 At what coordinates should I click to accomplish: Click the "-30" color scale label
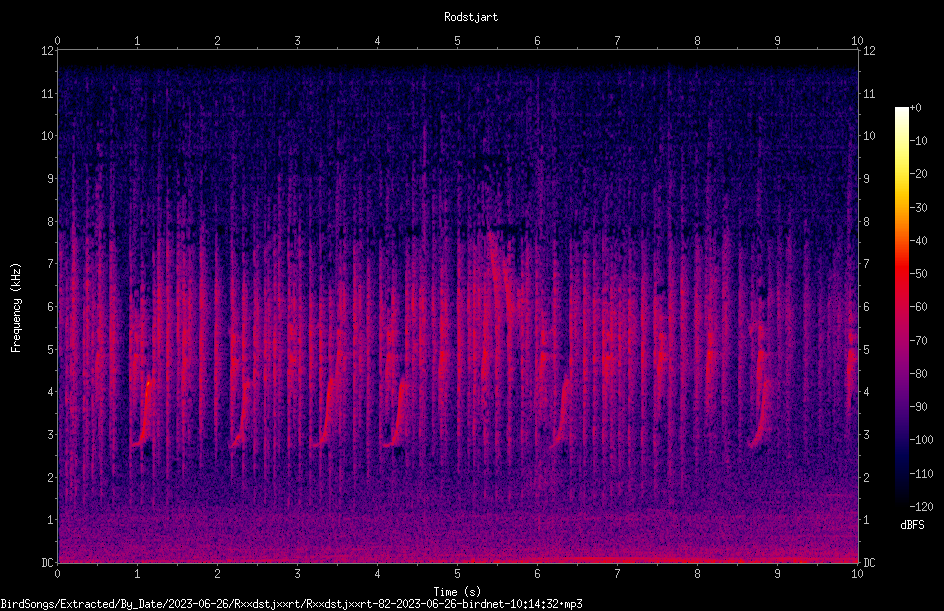[918, 208]
